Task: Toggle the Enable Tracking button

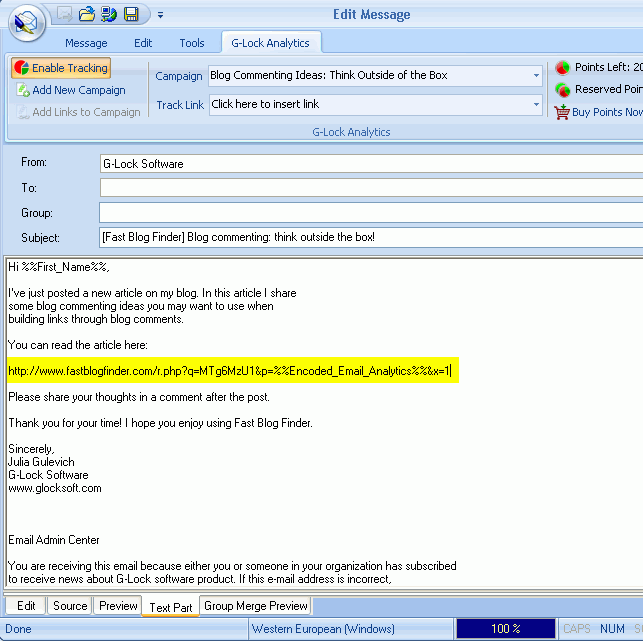Action: [61, 68]
